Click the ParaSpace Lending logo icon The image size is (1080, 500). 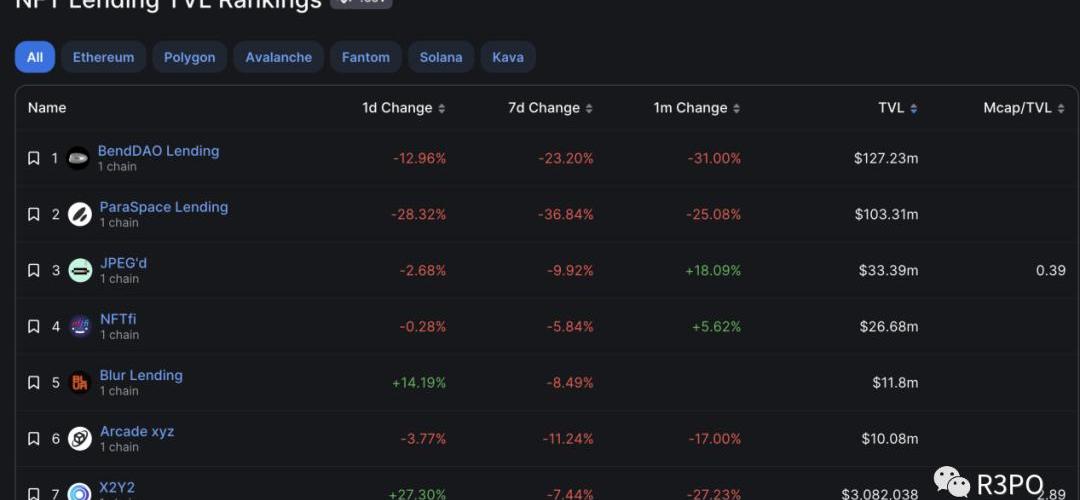coord(80,214)
